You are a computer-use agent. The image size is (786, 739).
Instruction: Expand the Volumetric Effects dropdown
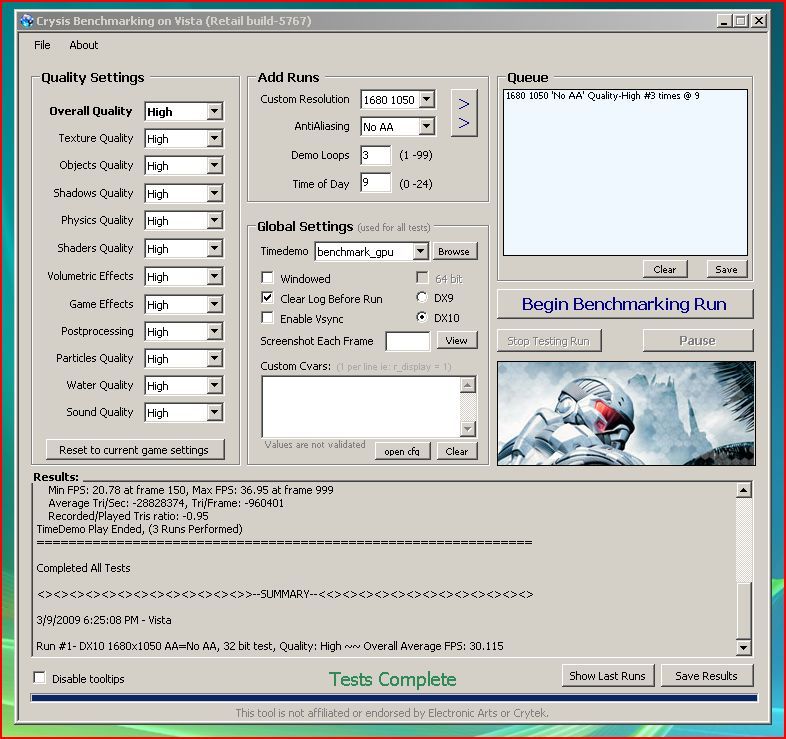coord(214,277)
